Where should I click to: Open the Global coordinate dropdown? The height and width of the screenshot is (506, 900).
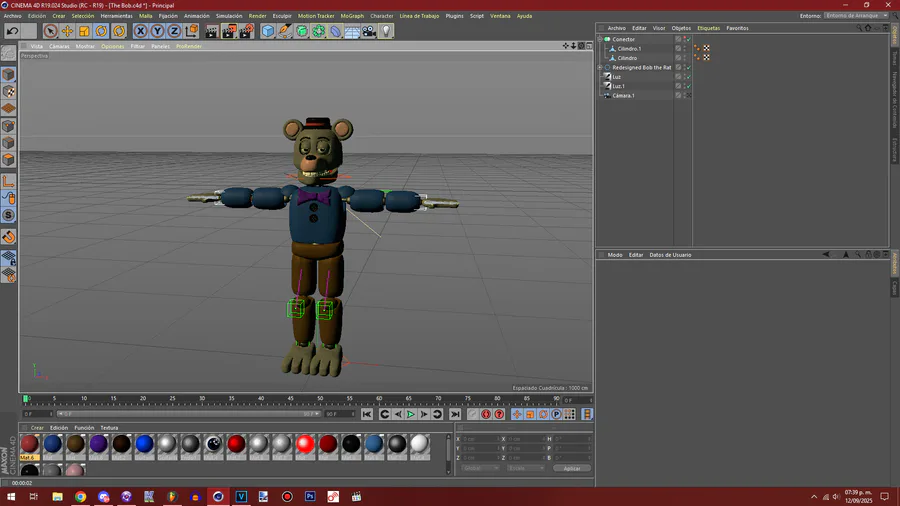480,468
